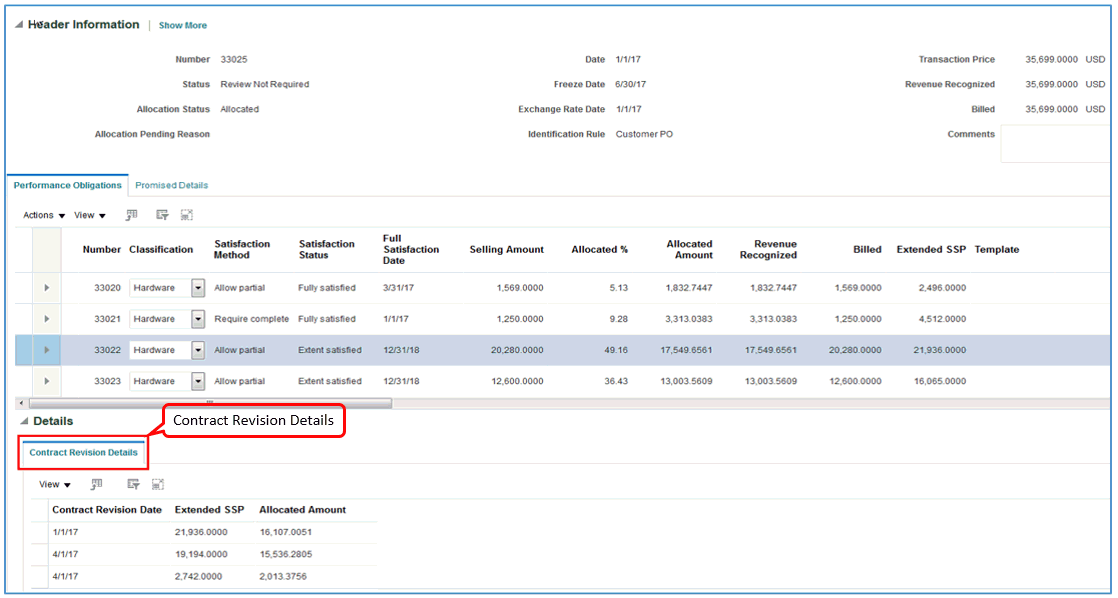Expand the row details for obligation 33020
Viewport: 1118px width, 598px height.
pyautogui.click(x=47, y=287)
